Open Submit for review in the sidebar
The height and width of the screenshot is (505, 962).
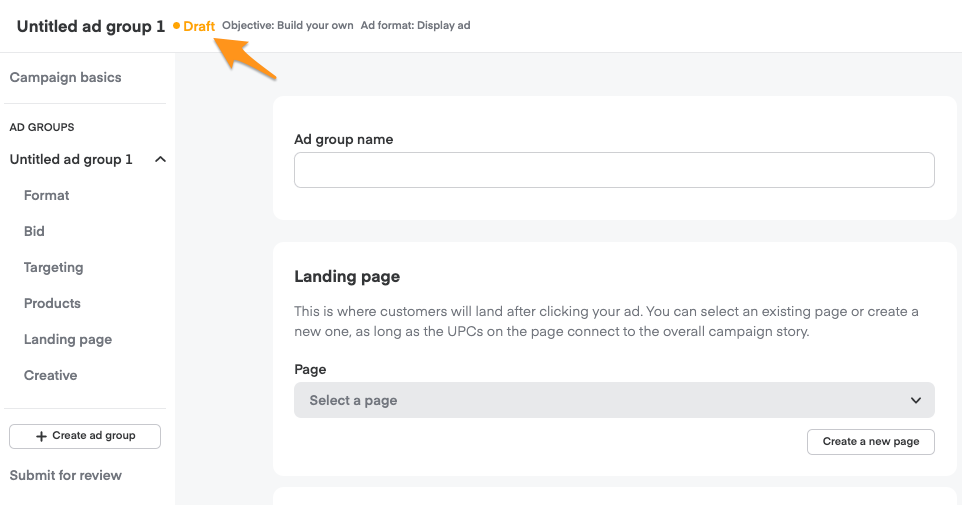(66, 475)
